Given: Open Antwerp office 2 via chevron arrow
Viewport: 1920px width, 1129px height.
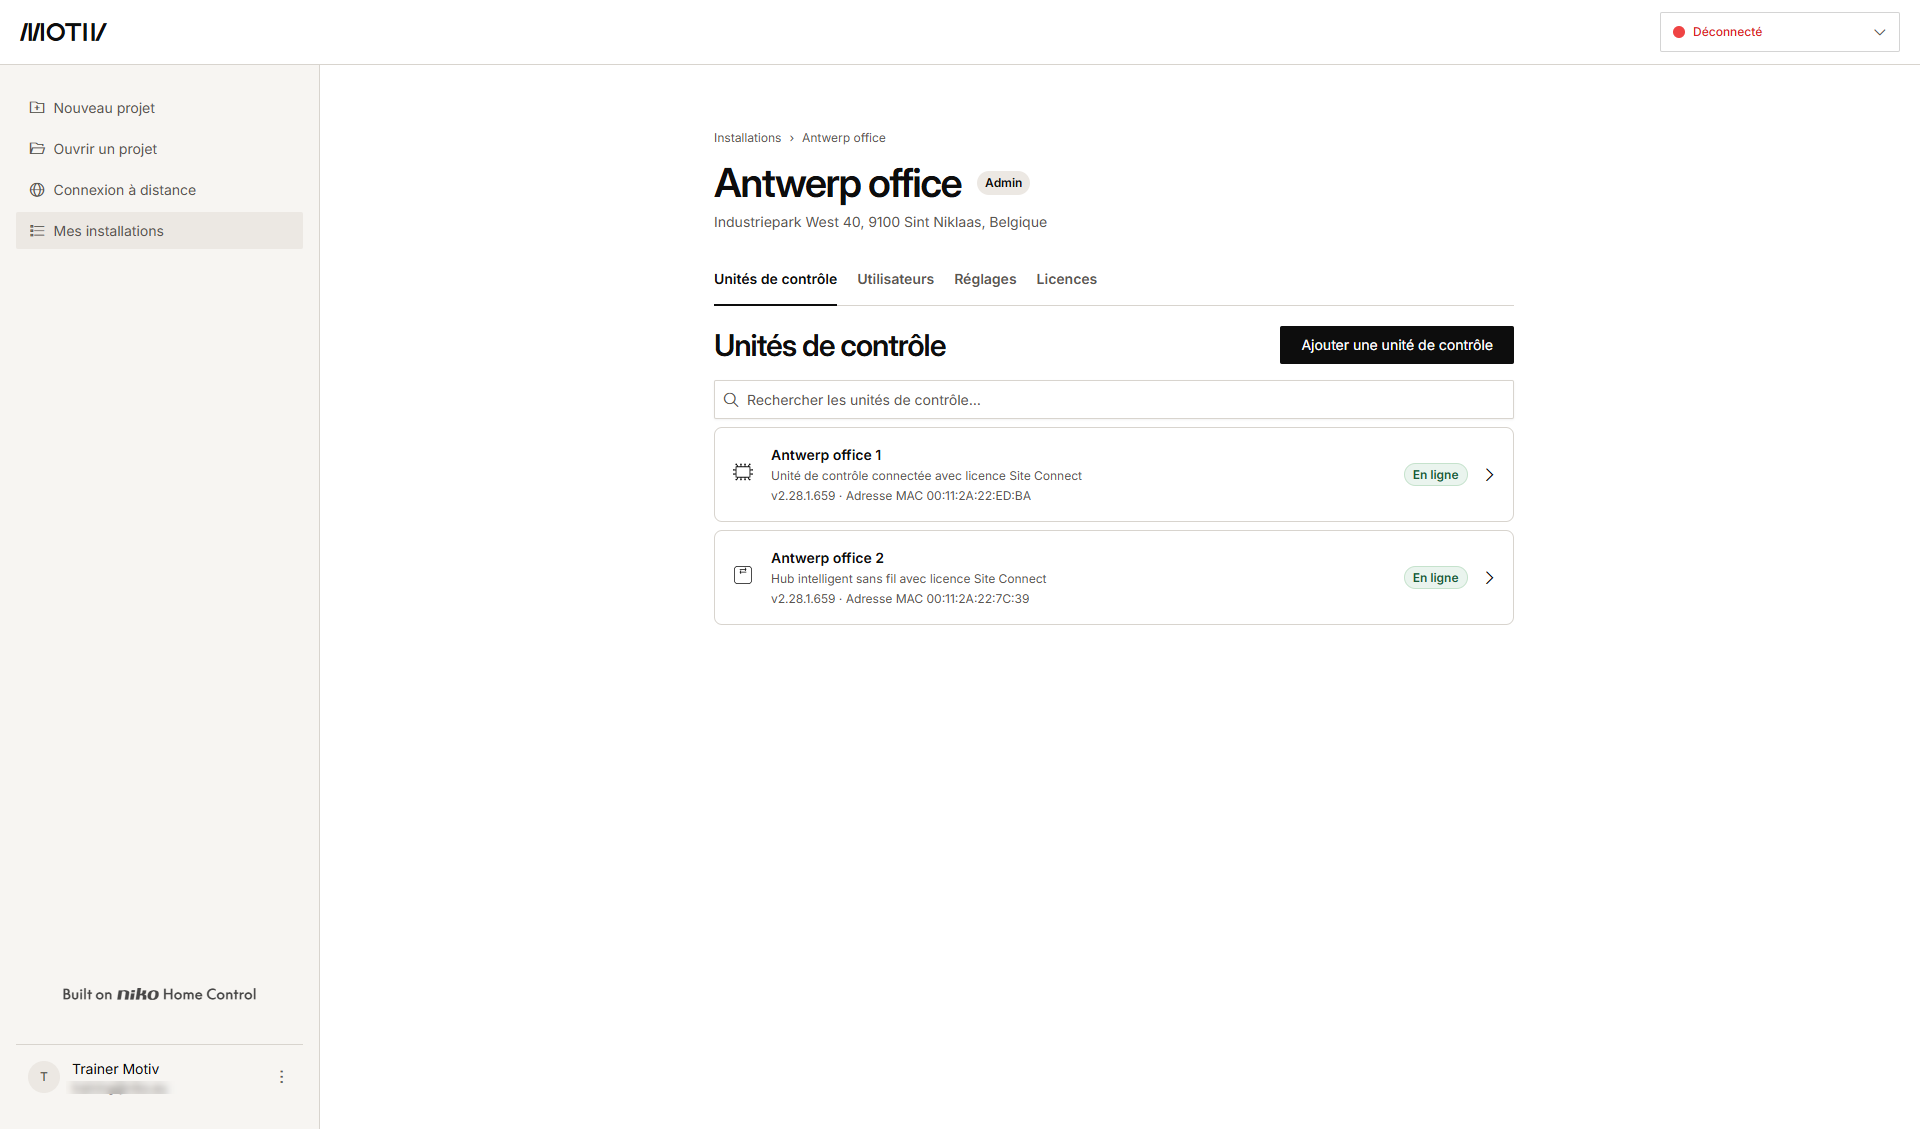Looking at the screenshot, I should click(x=1489, y=578).
